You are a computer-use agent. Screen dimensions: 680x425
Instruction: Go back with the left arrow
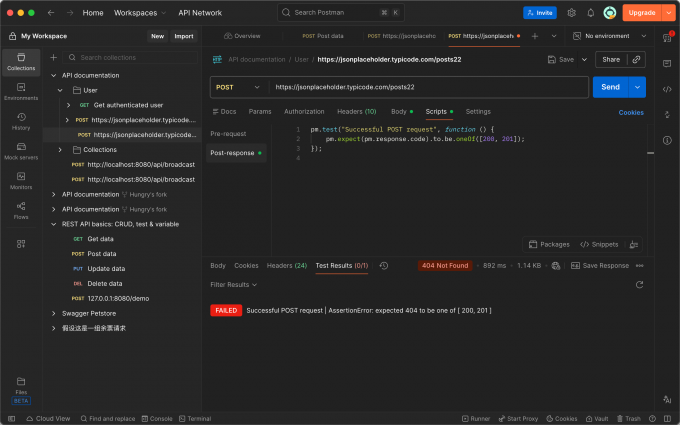[x=51, y=13]
